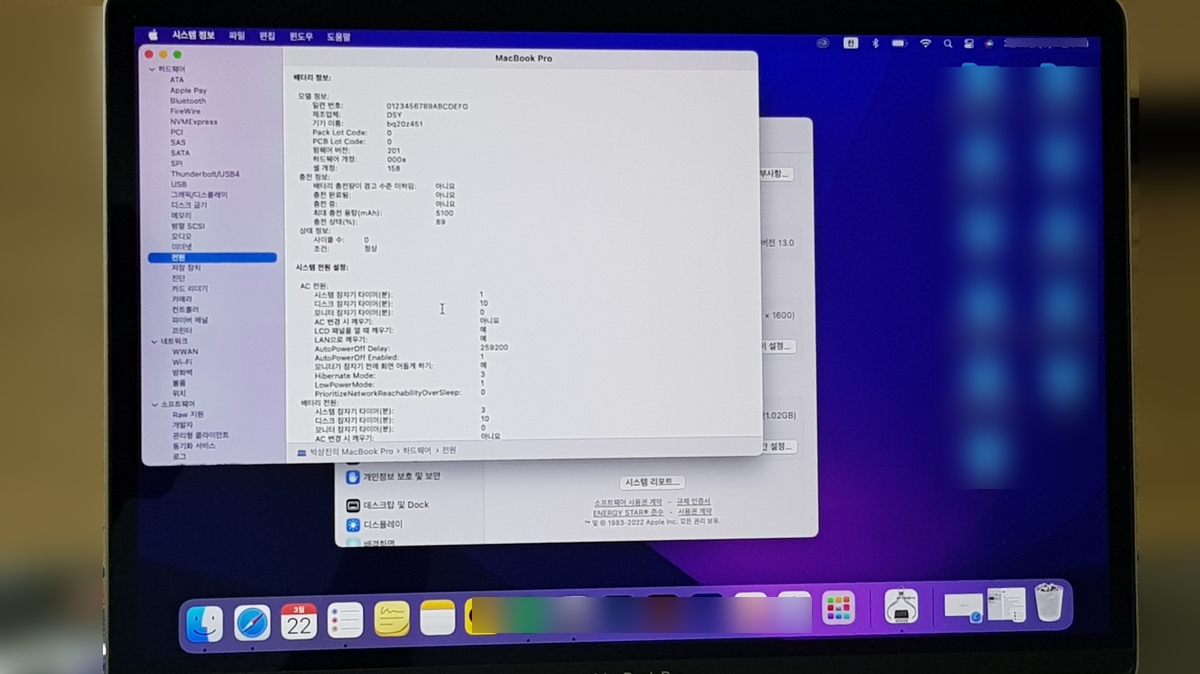Screen dimensions: 1200x674
Task: Click the serial number value 0123456789ABCDEFG
Action: 427,106
